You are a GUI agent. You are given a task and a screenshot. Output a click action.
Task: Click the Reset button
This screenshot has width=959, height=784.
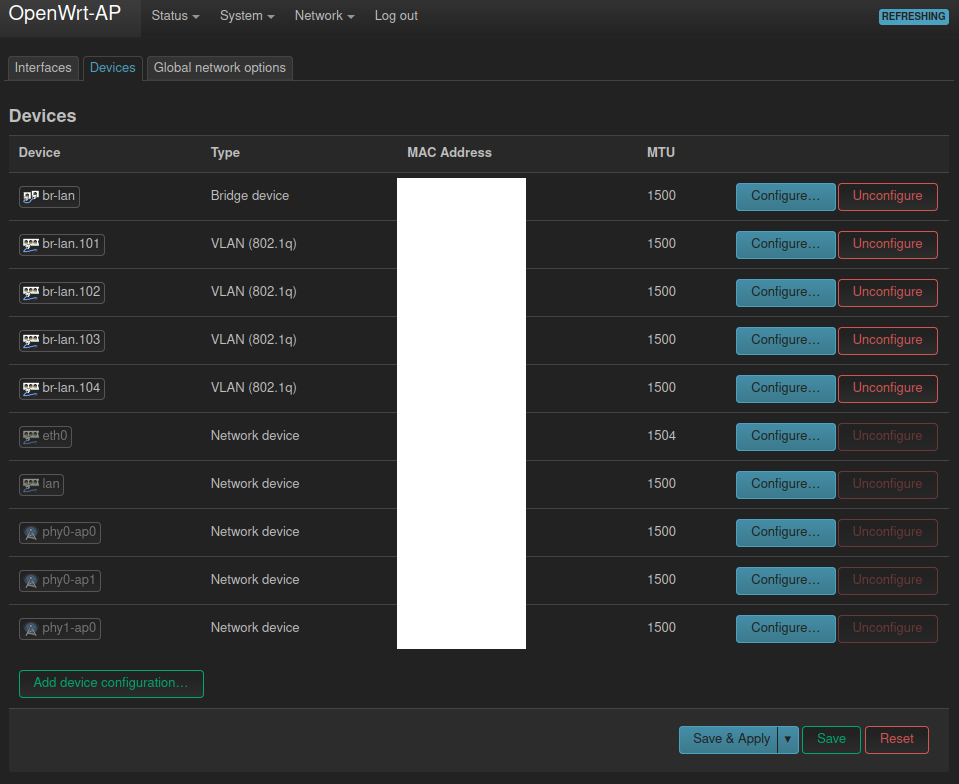click(897, 739)
